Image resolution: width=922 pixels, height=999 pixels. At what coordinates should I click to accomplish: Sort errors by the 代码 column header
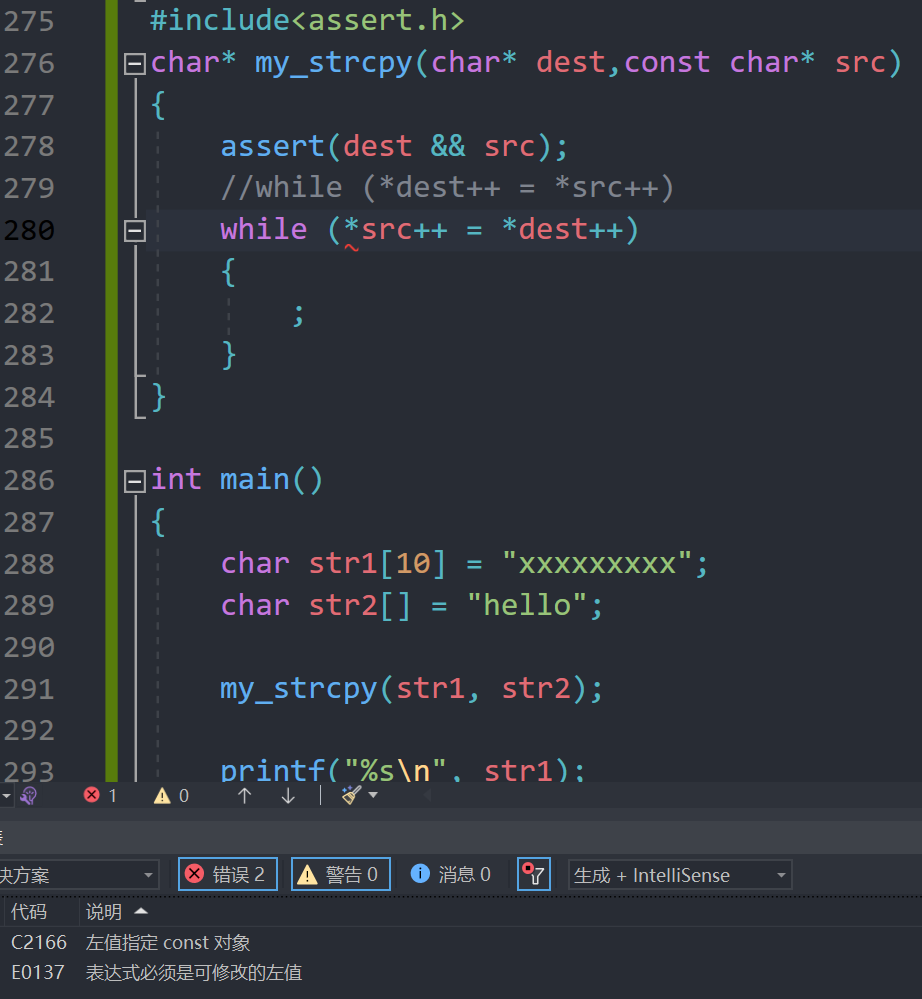click(x=29, y=912)
